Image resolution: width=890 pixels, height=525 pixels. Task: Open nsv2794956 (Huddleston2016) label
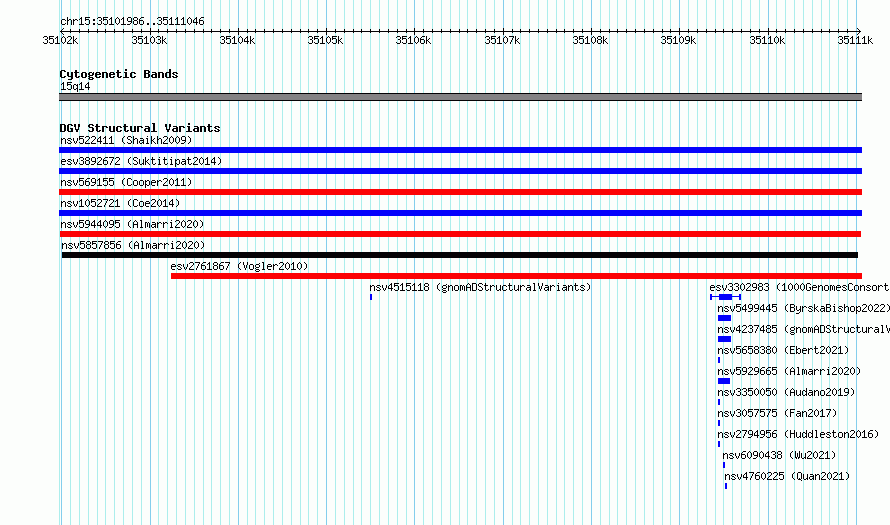click(x=798, y=434)
